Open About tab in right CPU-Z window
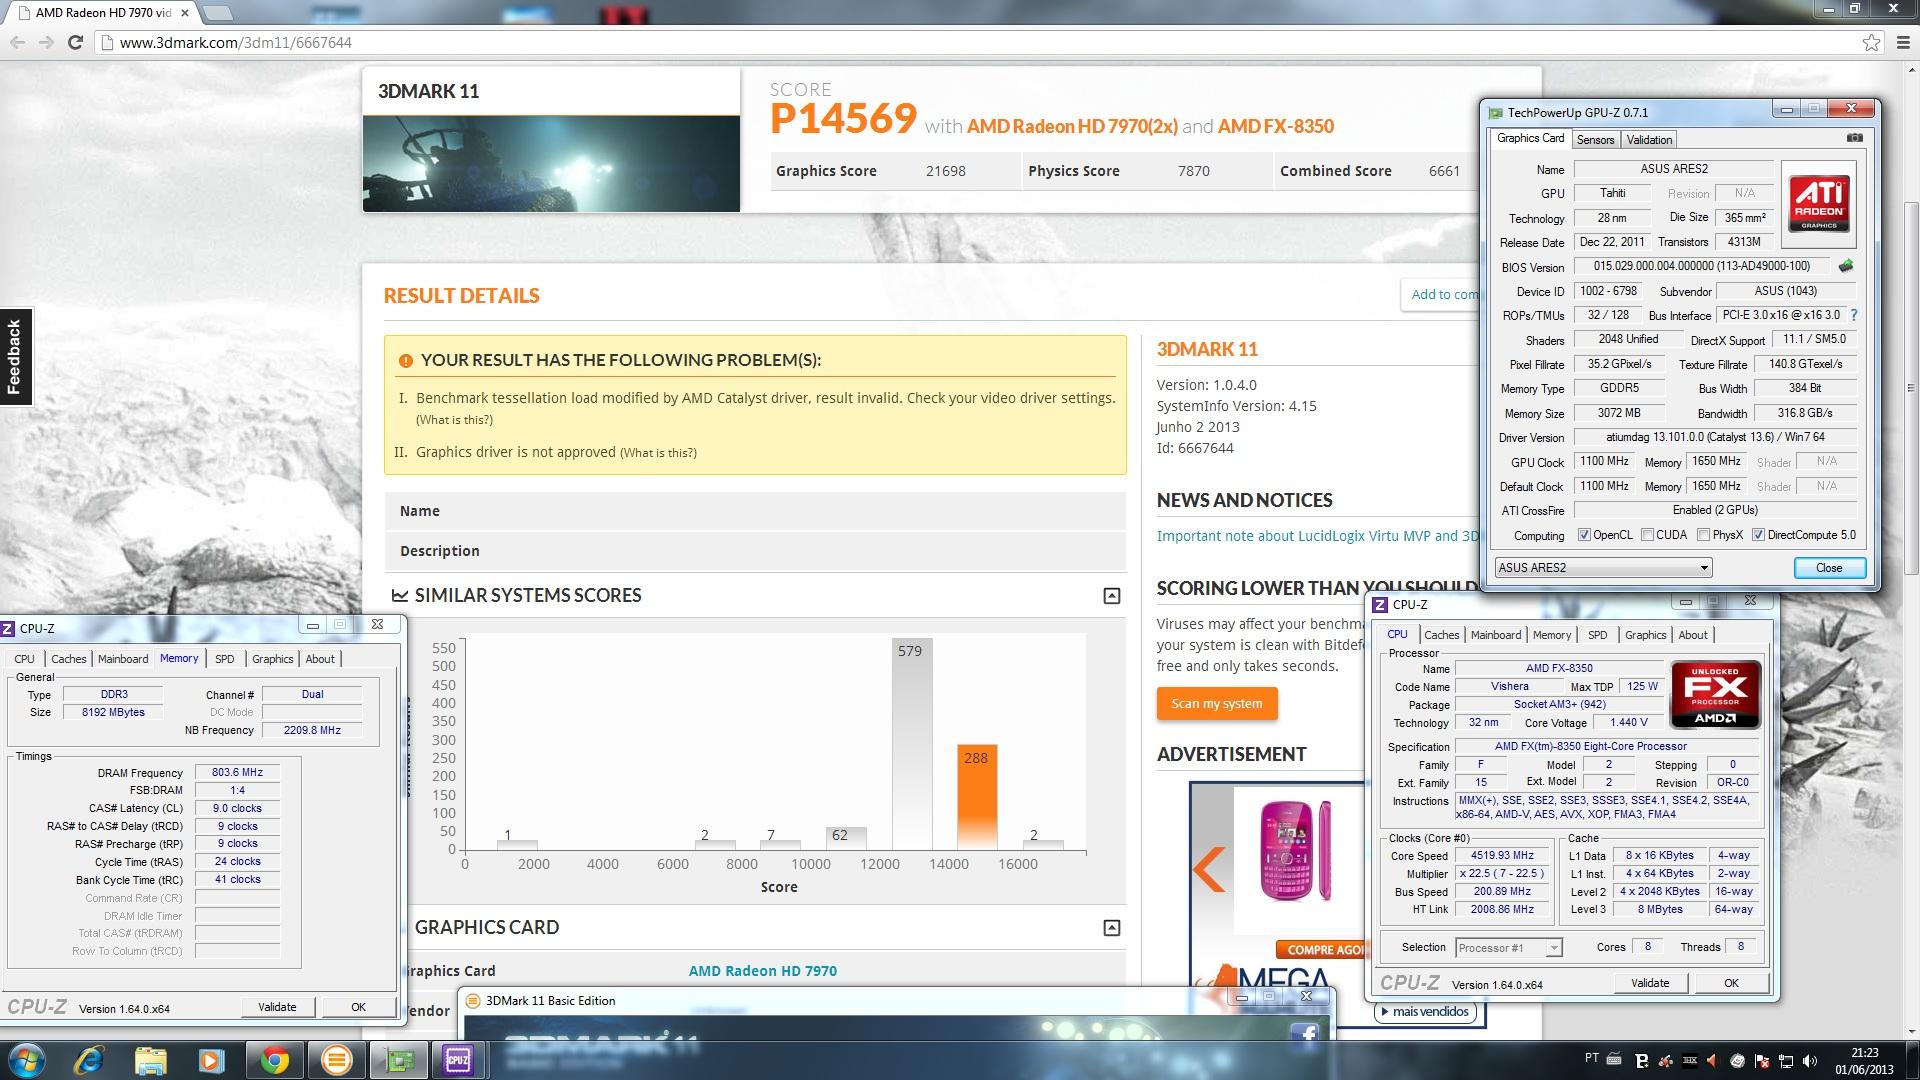The height and width of the screenshot is (1080, 1920). (x=1693, y=635)
